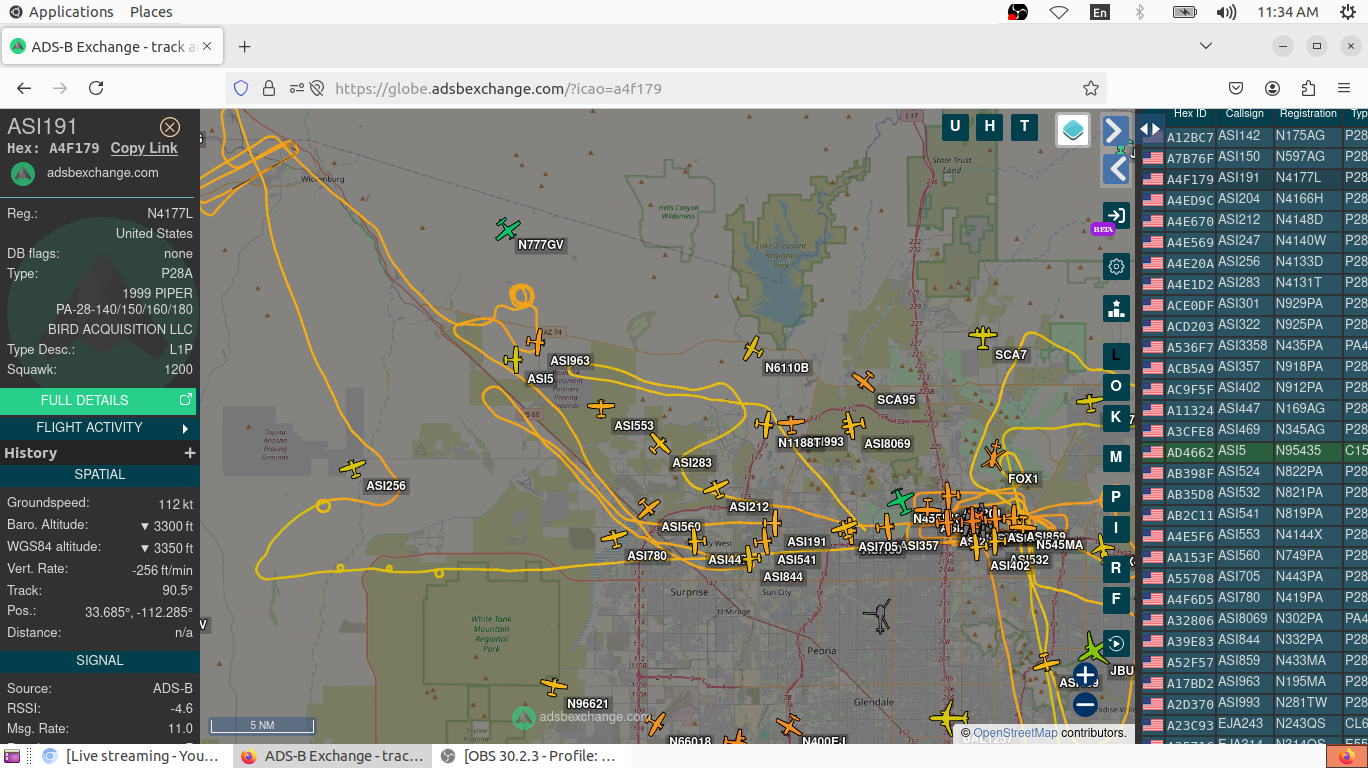Image resolution: width=1368 pixels, height=768 pixels.
Task: Reload the page in the browser
Action: 96,88
